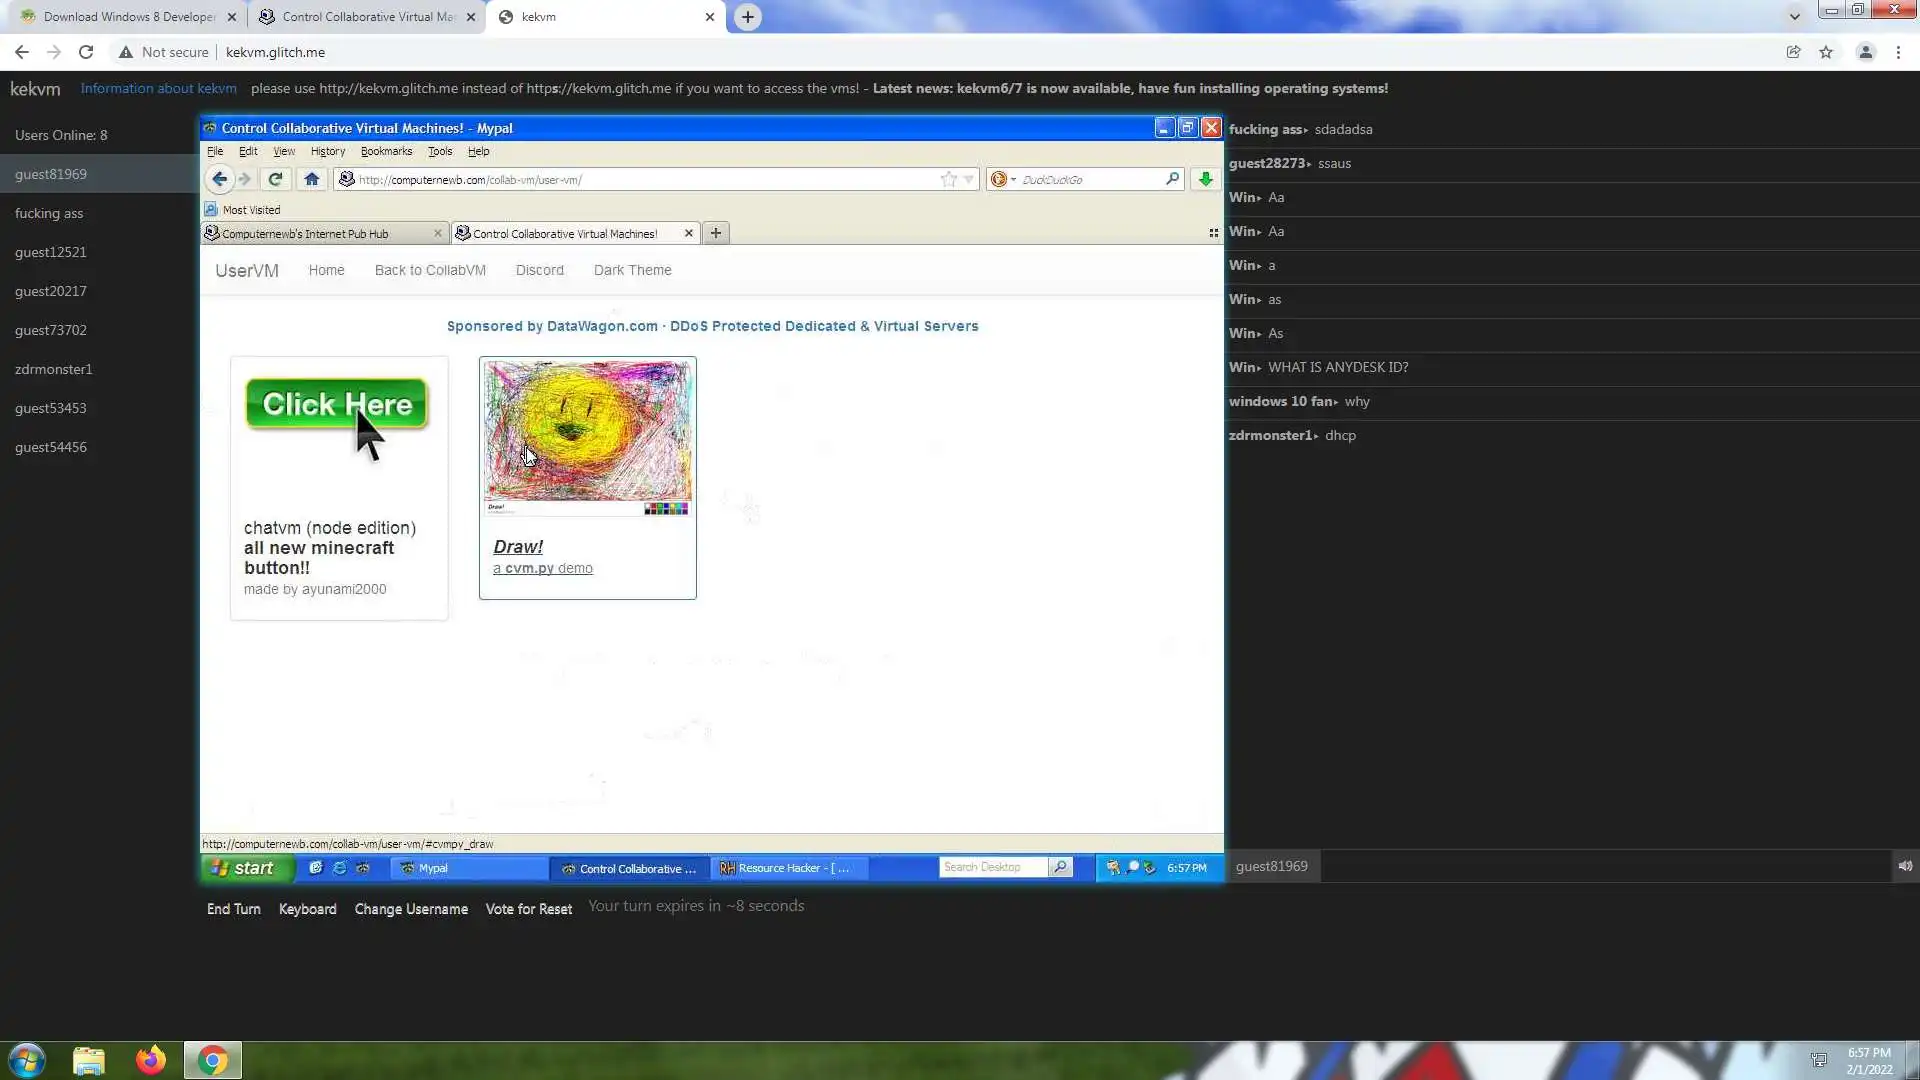Click the bookmark star in Mypal address bar
The image size is (1920, 1080).
(948, 179)
